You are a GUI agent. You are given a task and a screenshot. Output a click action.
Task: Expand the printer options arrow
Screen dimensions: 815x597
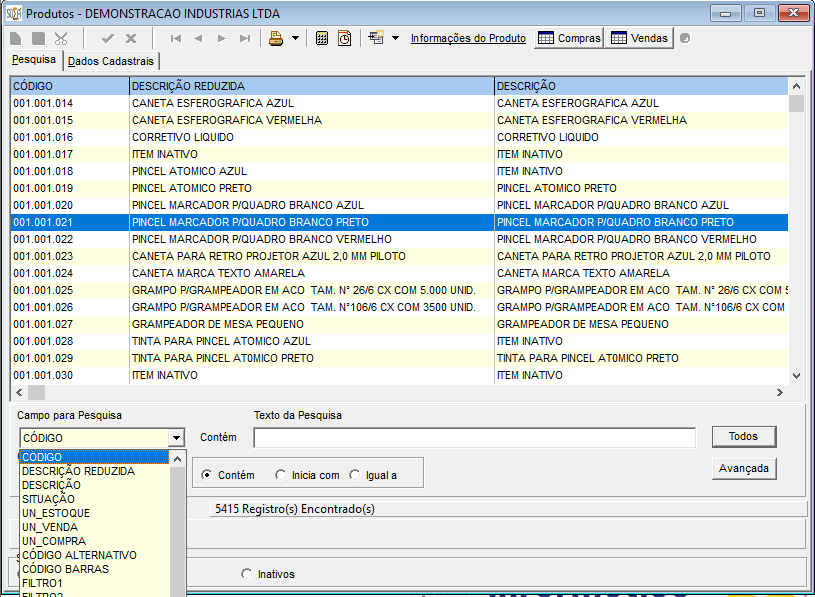[295, 38]
